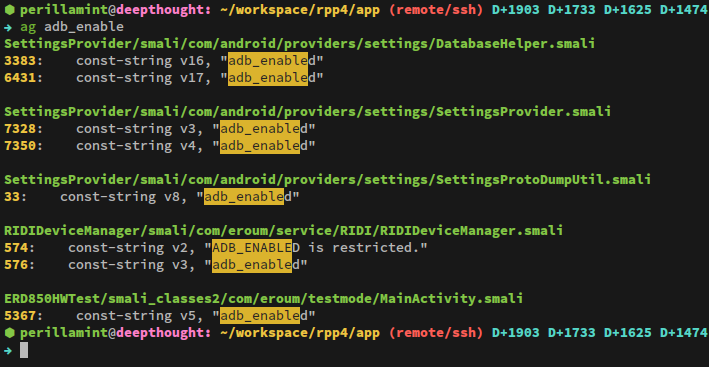The image size is (709, 367).
Task: Select highlighted match on line 576
Action: [252, 264]
